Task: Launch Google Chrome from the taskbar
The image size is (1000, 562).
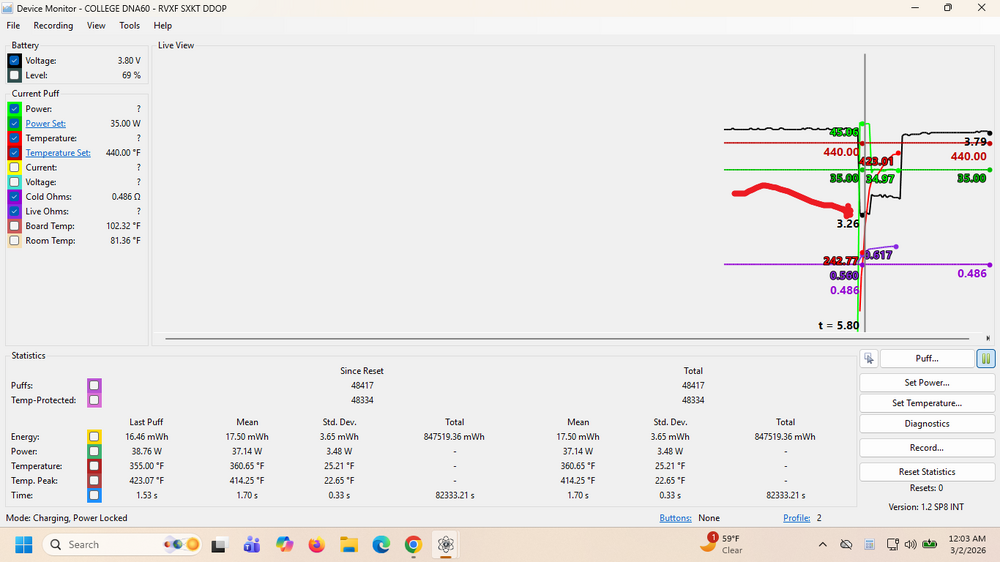Action: [x=413, y=545]
